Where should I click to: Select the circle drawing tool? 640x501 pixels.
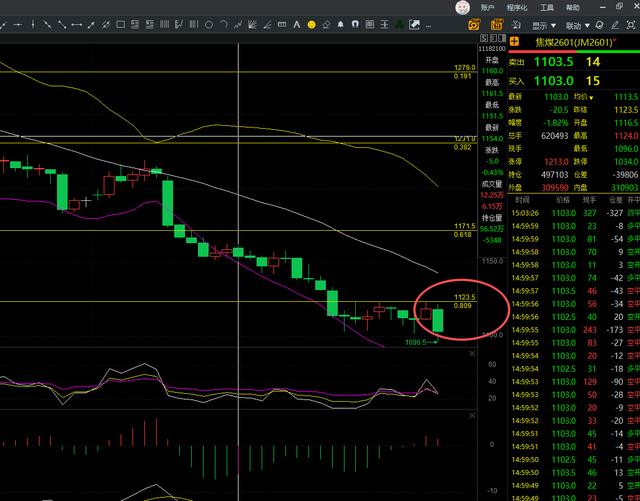click(x=209, y=25)
